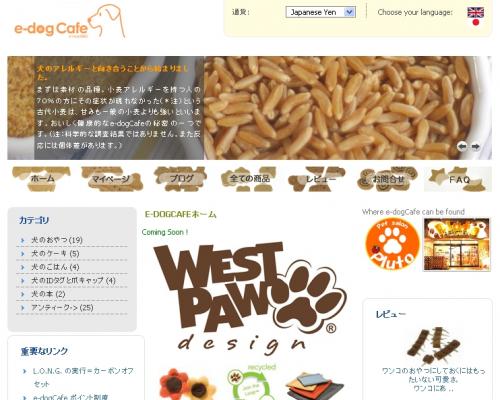This screenshot has width=500, height=400.
Task: Open the ホーム navigation tab
Action: pos(41,179)
